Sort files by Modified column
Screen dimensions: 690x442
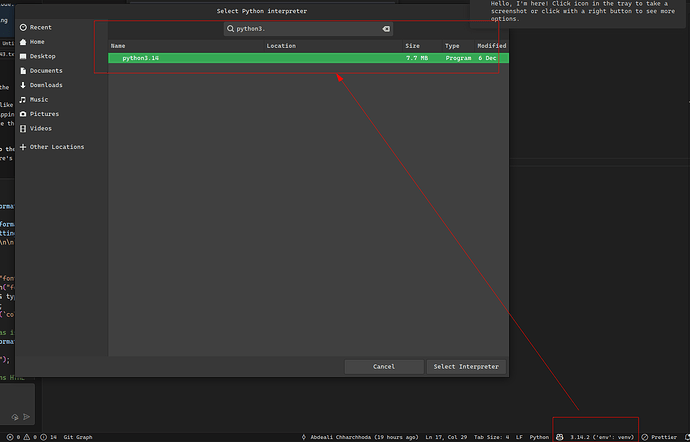point(491,46)
